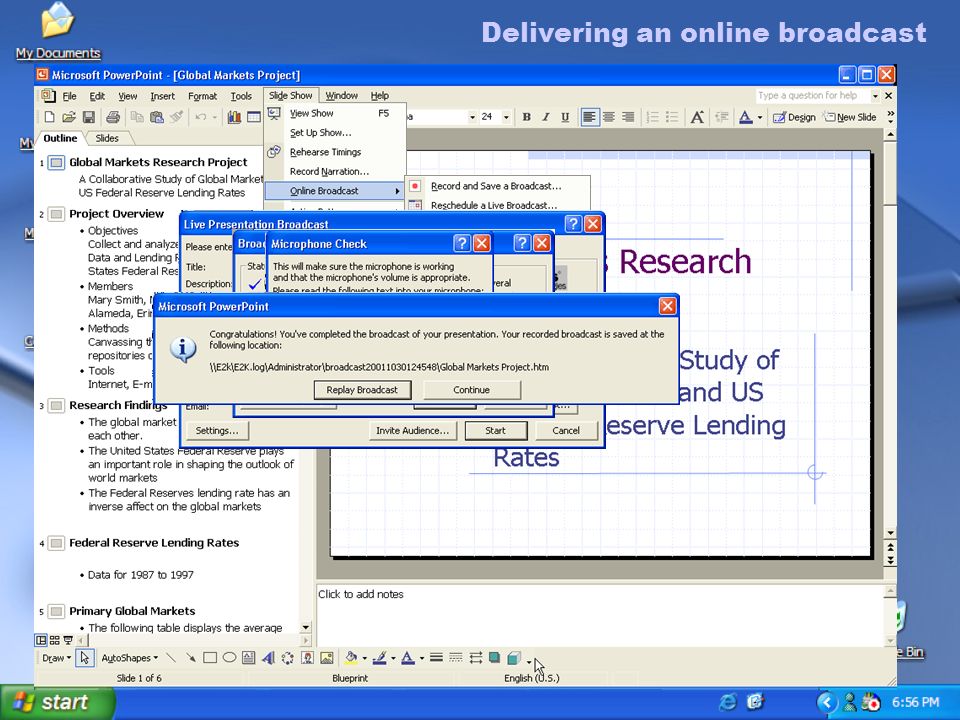Click the Paste clipboard icon
960x720 pixels.
coord(157,117)
